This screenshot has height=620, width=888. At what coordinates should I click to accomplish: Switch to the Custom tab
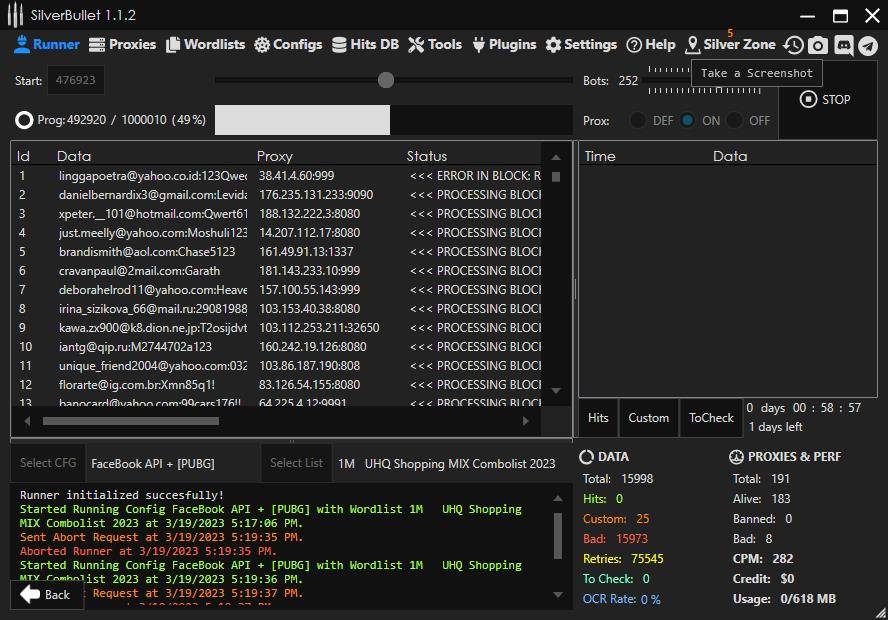click(648, 418)
